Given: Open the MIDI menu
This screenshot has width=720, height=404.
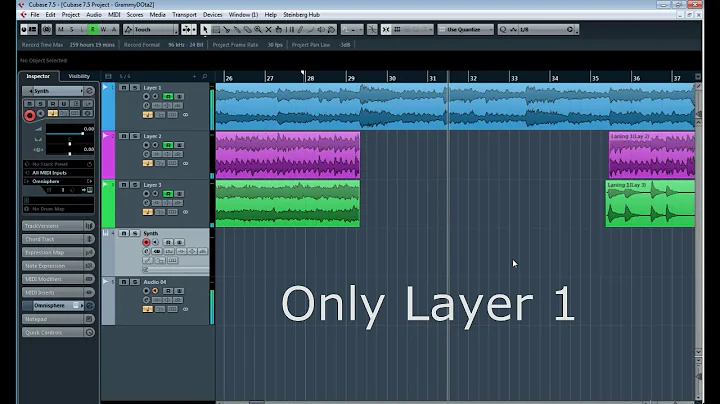Looking at the screenshot, I should pos(114,15).
